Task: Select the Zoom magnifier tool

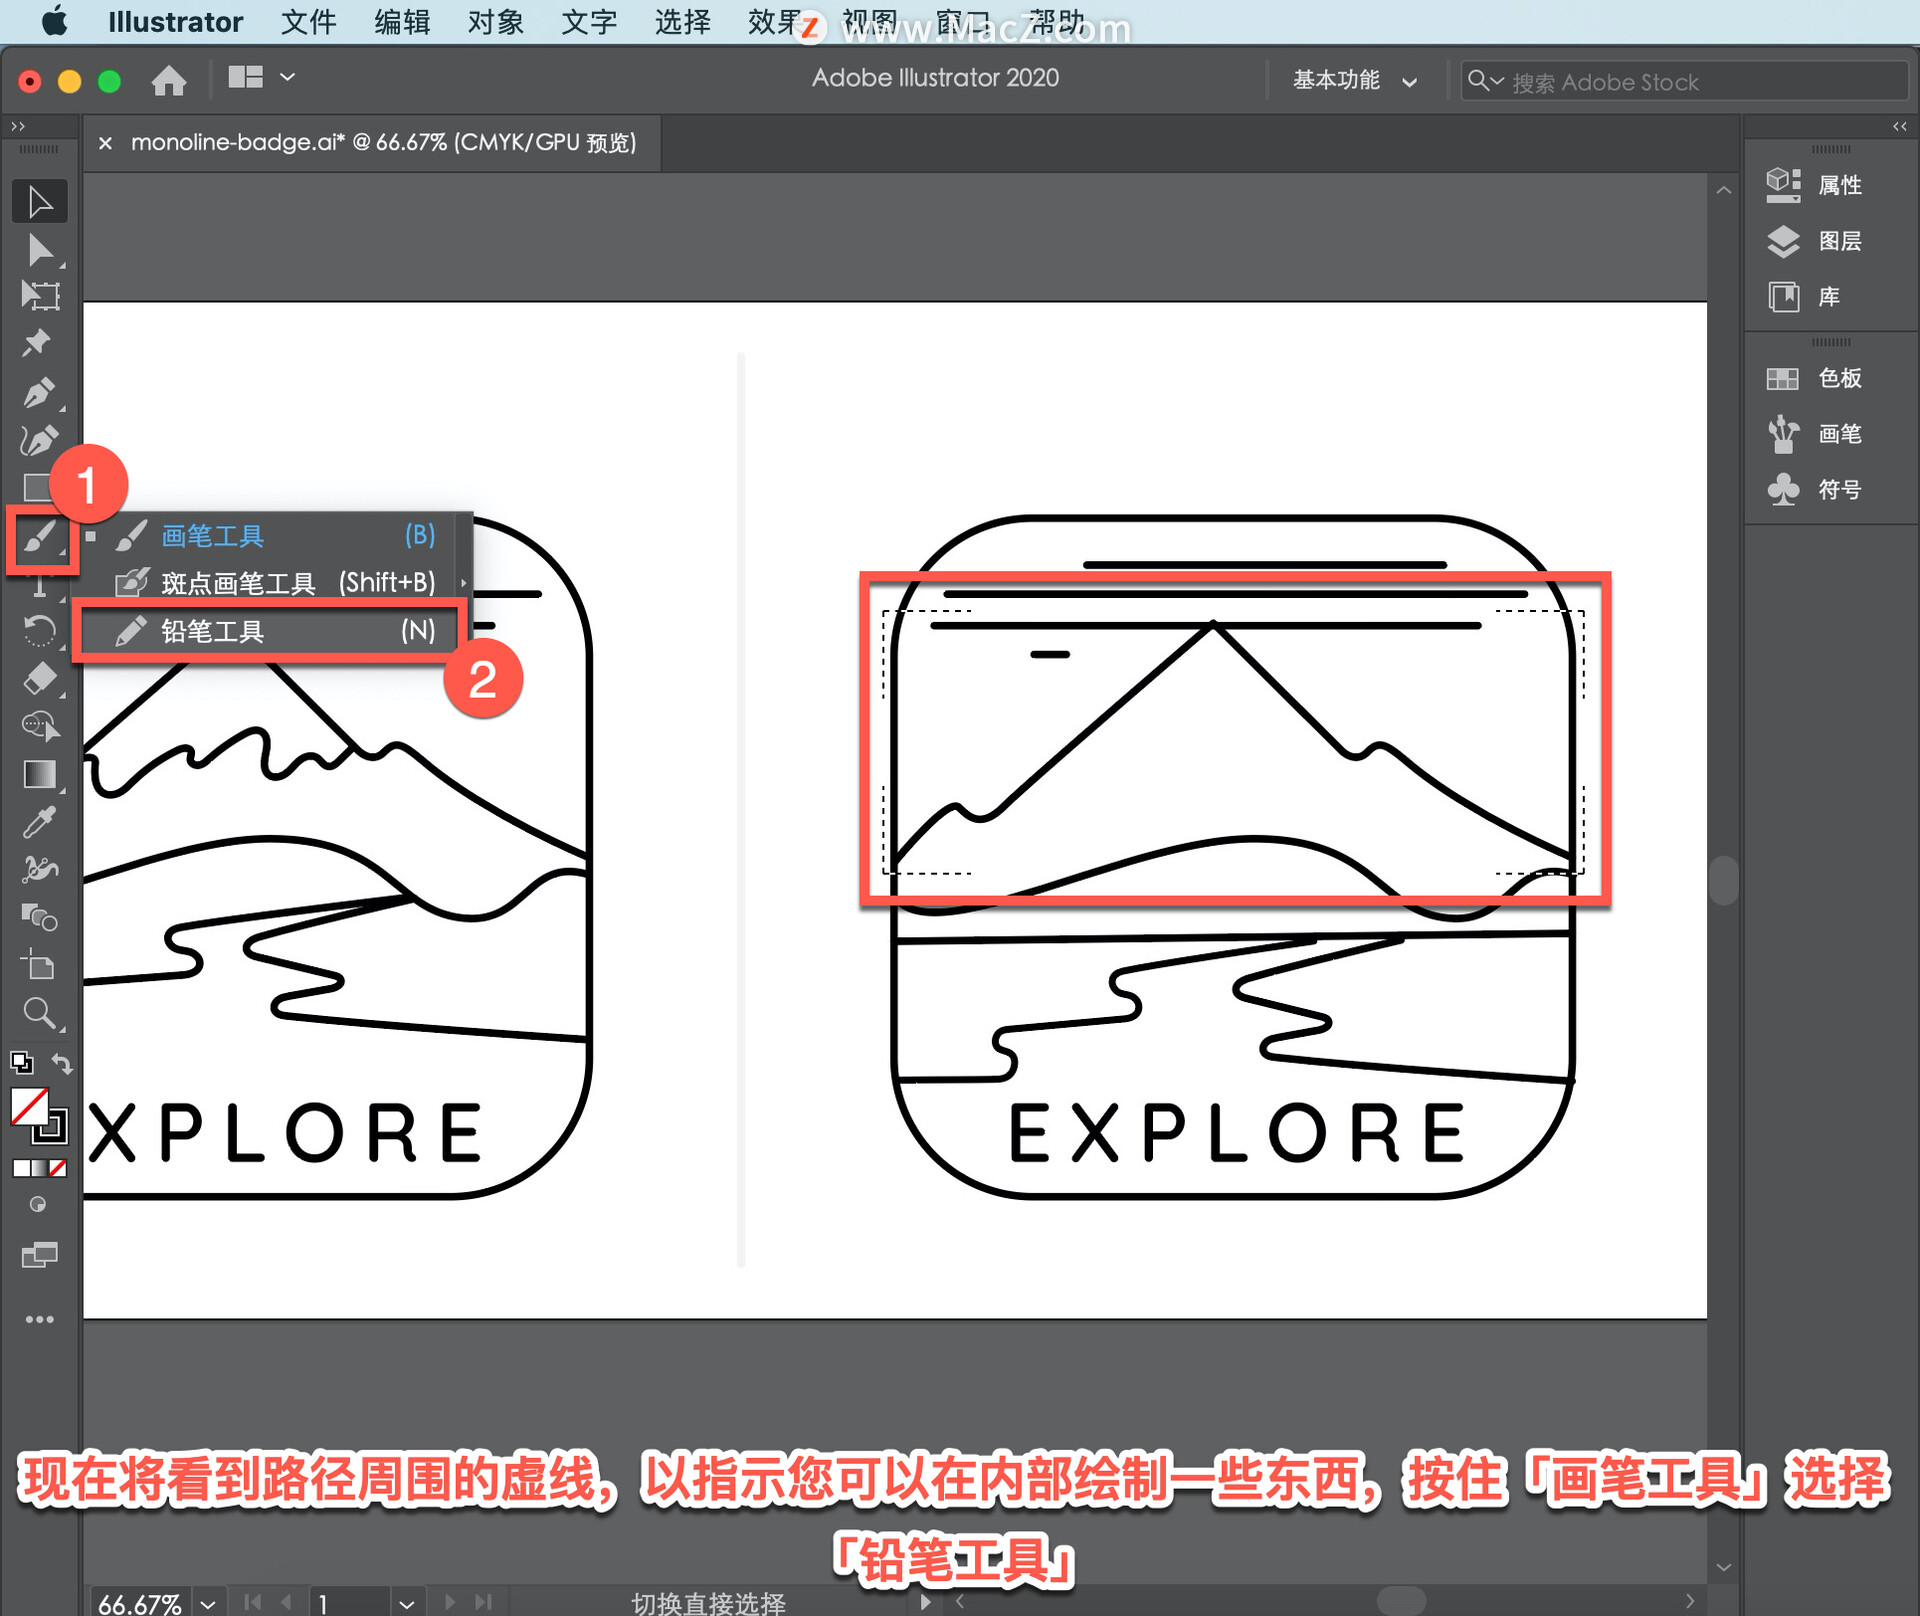Action: click(40, 1013)
